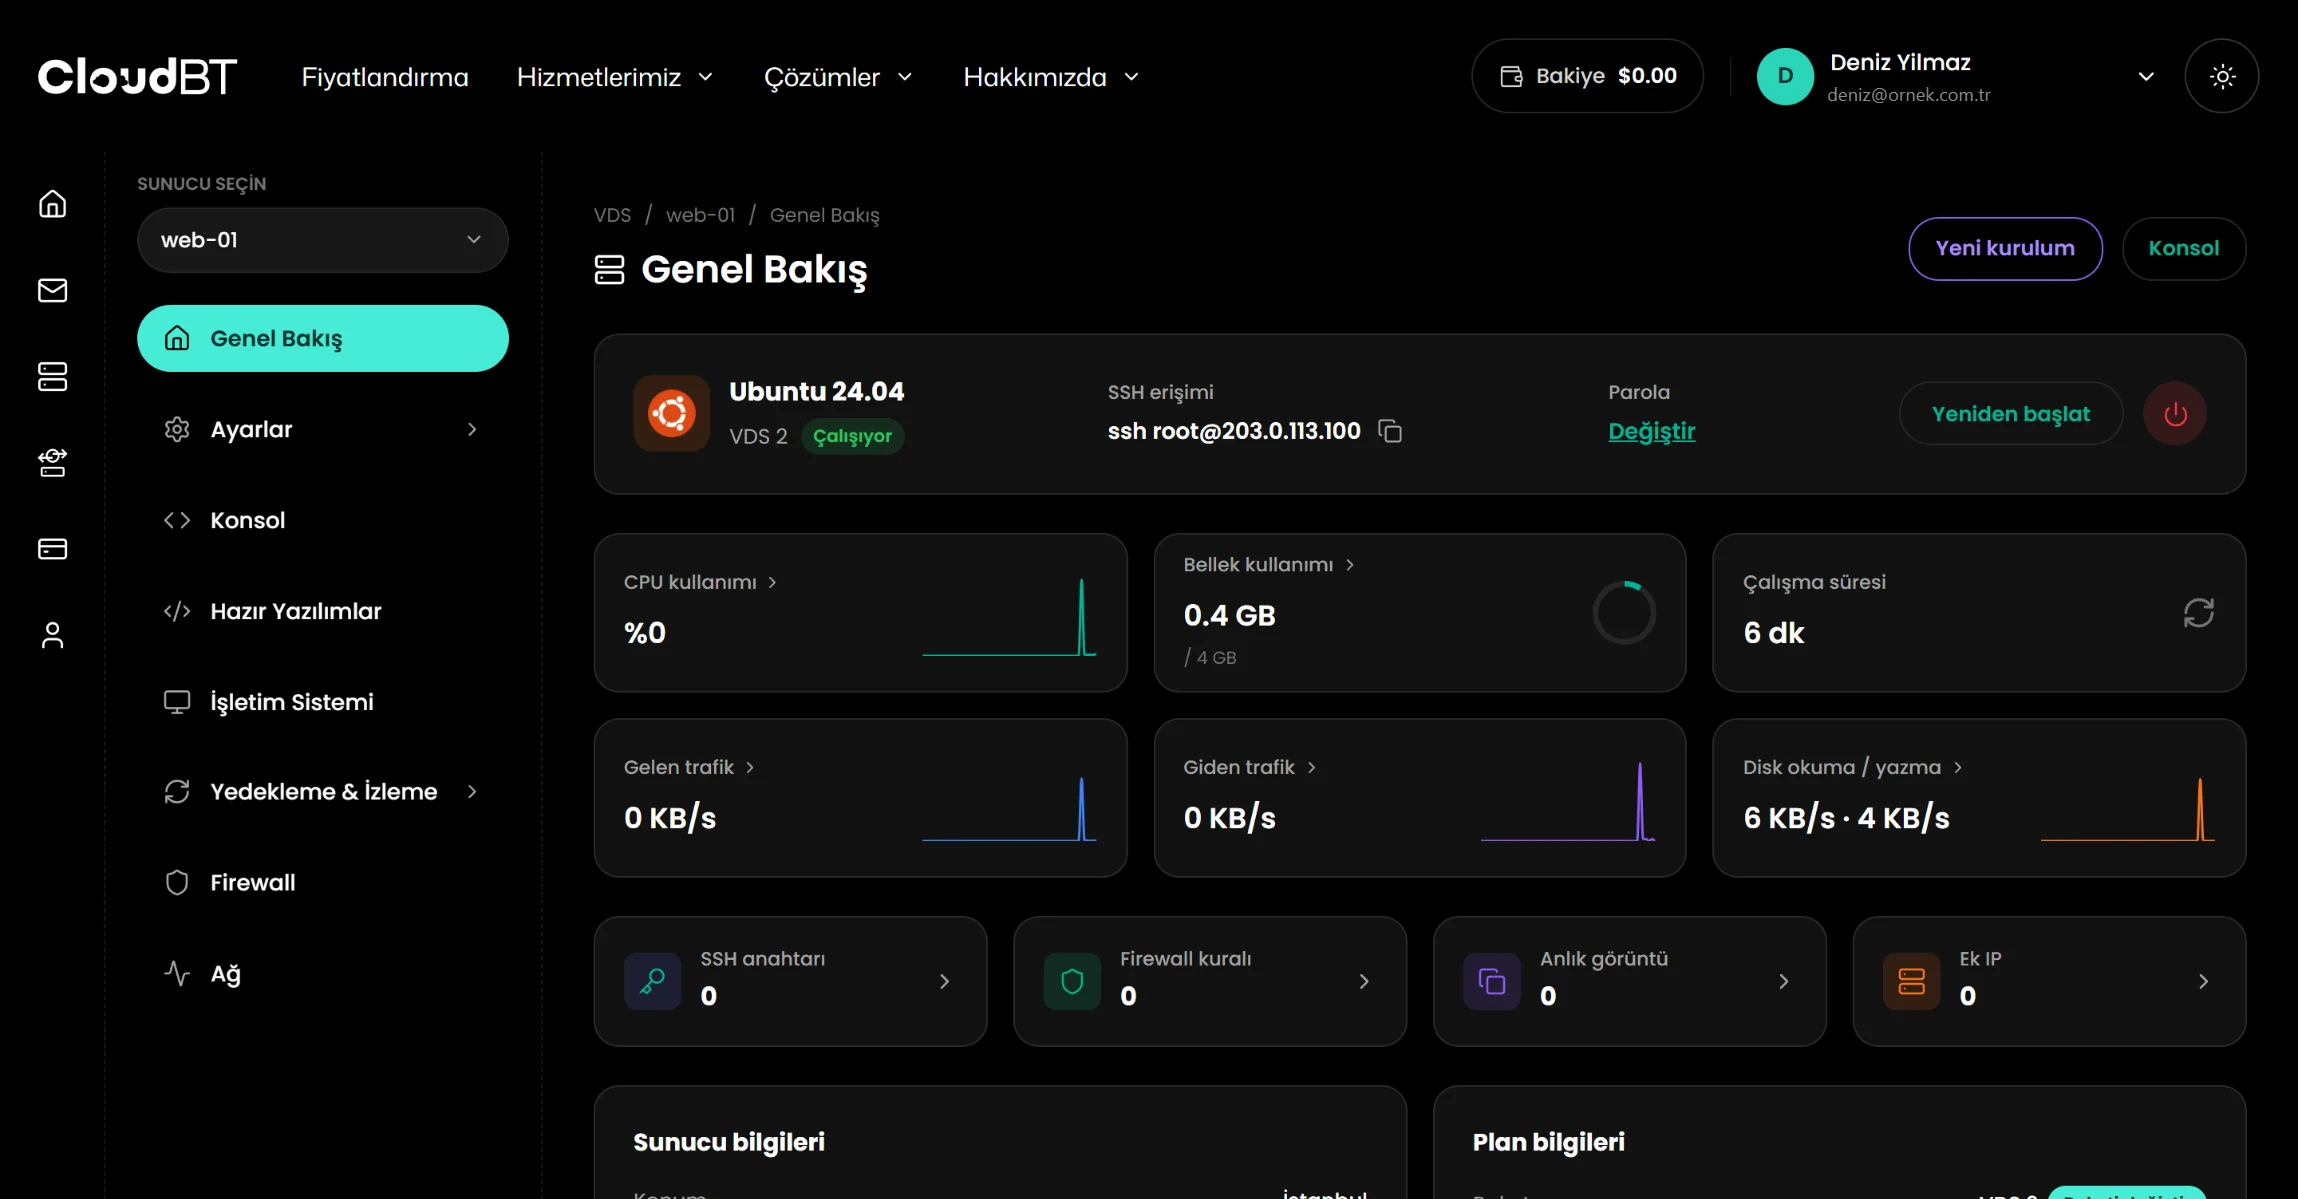Click the red power off button

2175,414
